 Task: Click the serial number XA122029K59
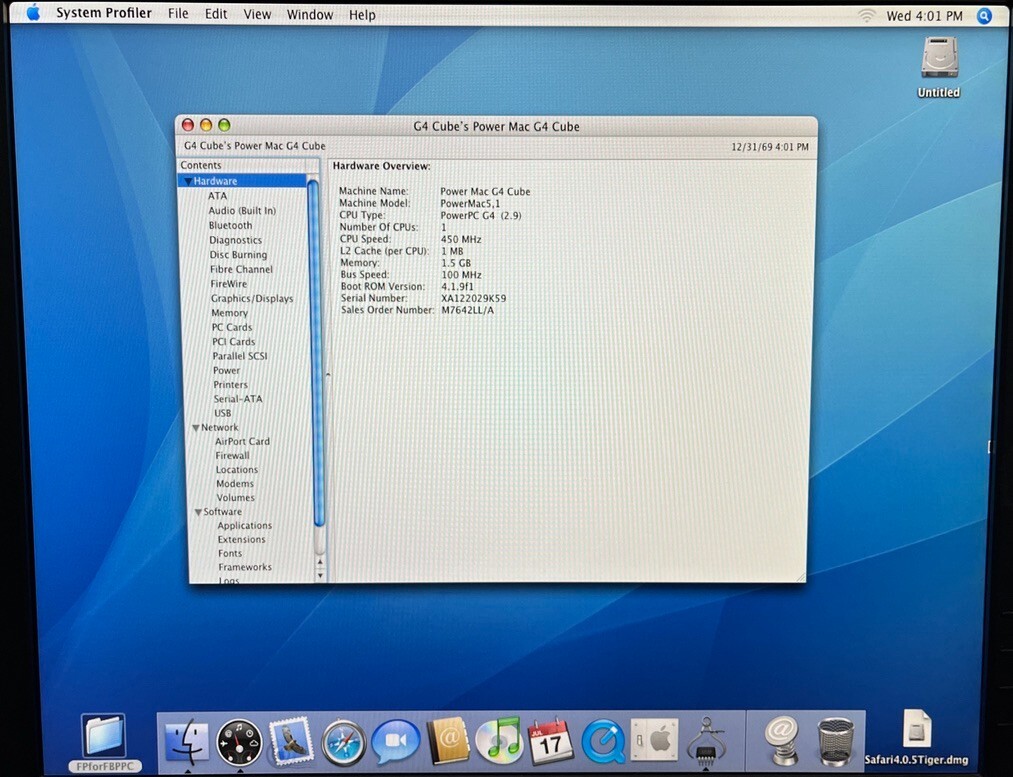(x=474, y=298)
